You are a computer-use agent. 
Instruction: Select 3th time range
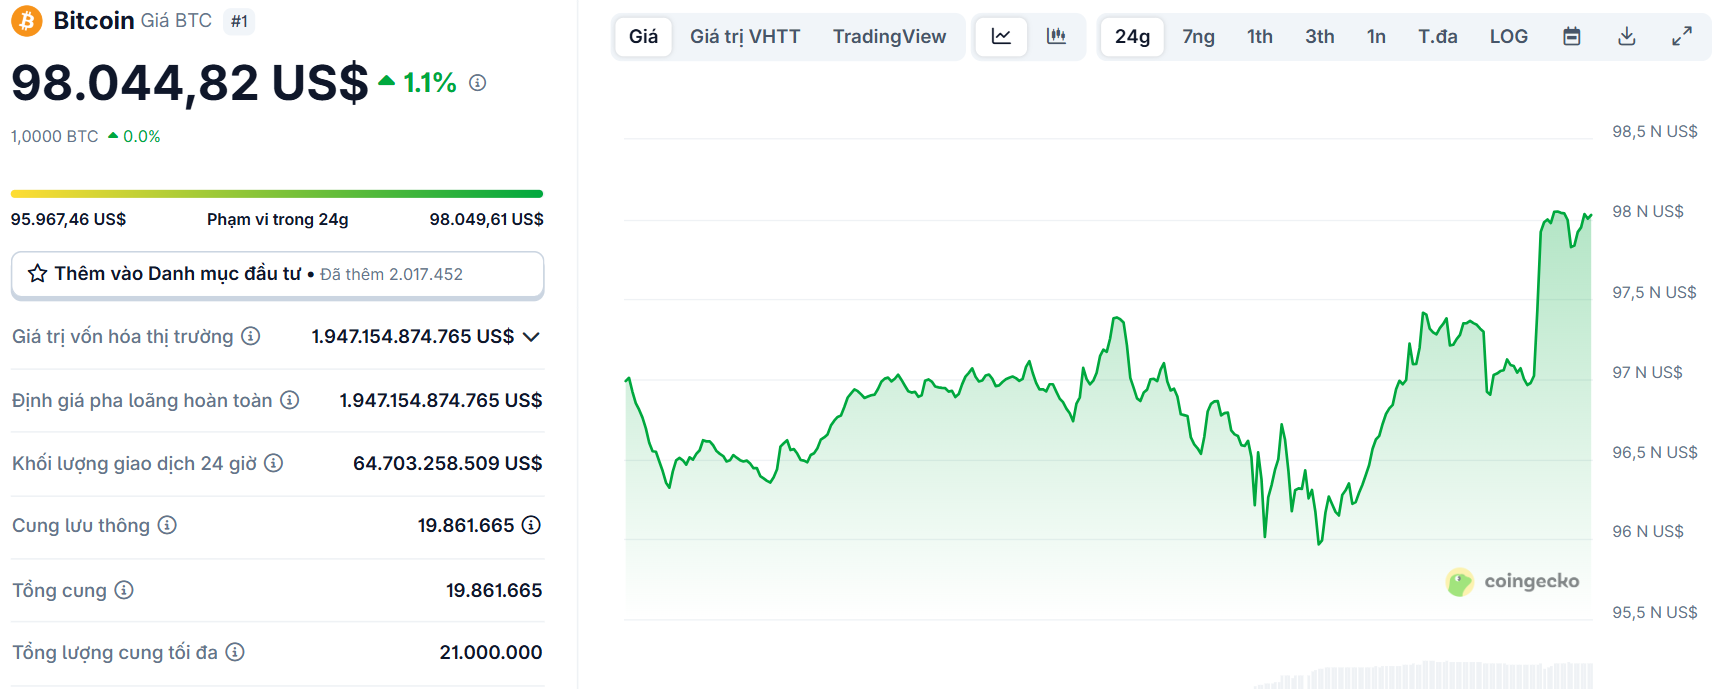click(x=1320, y=37)
